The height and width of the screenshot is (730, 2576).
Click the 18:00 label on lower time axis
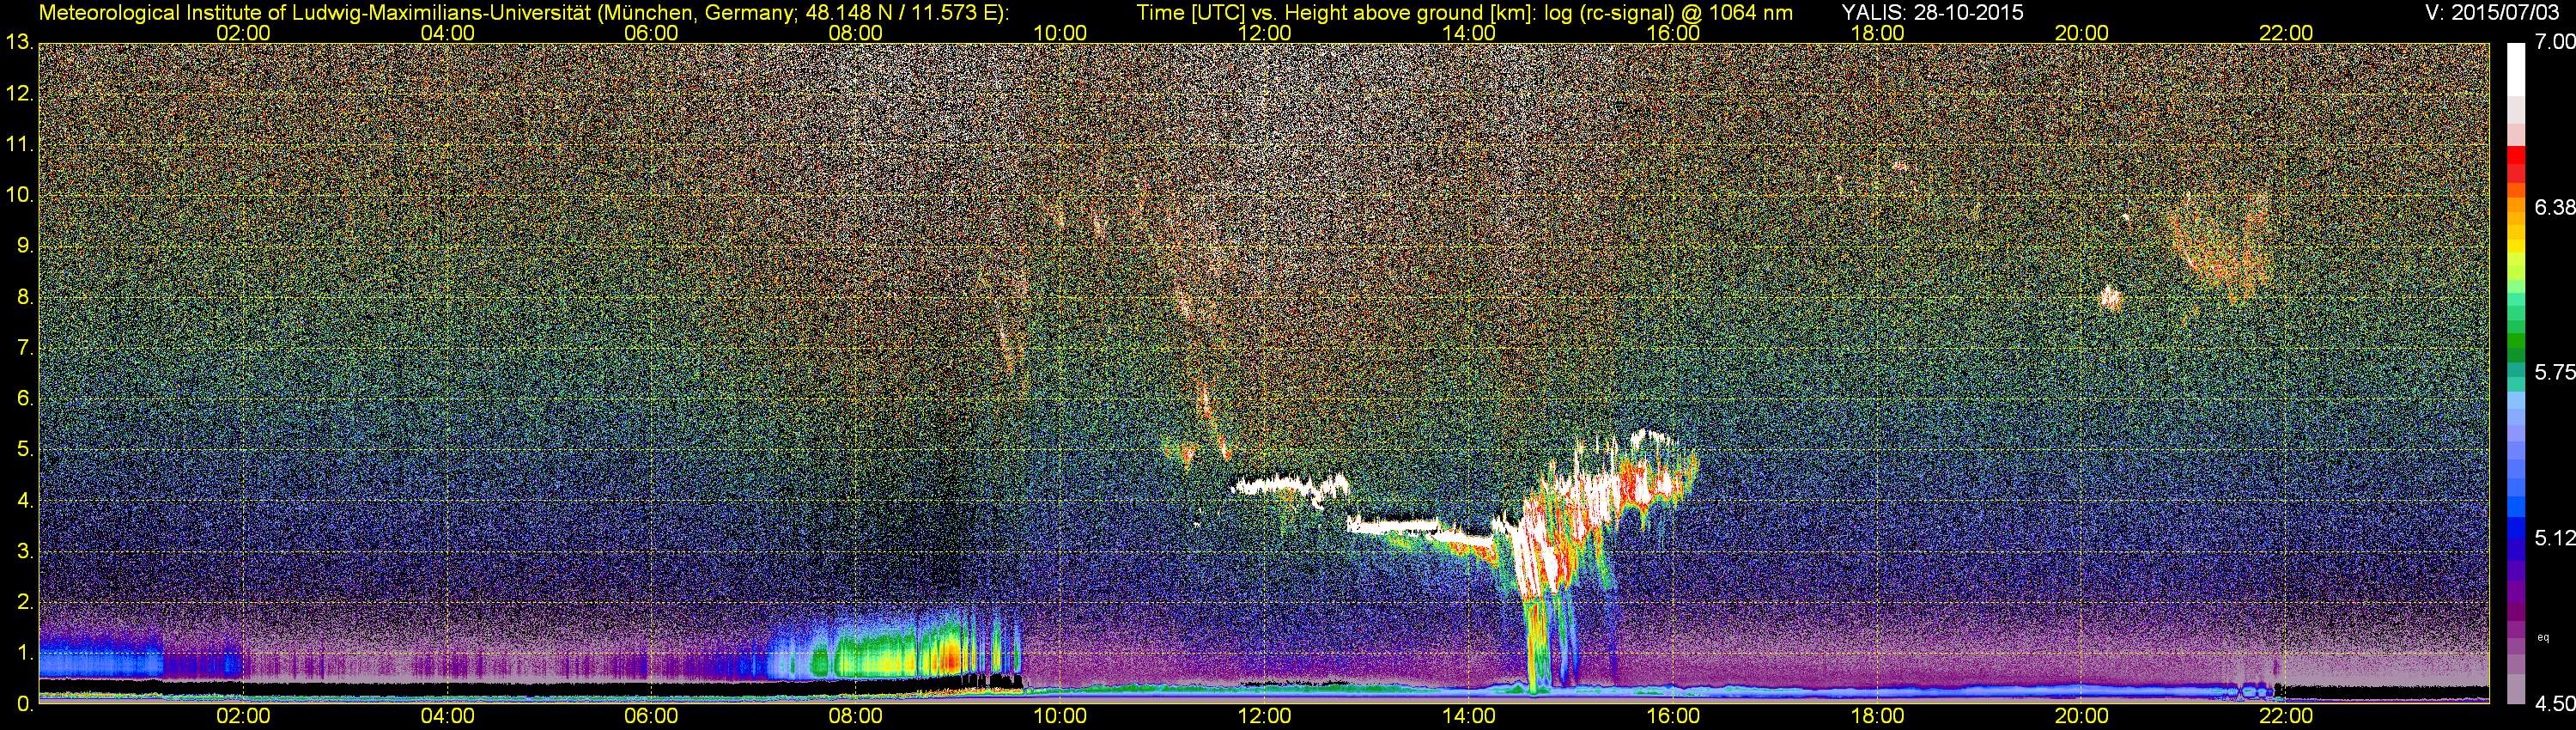pyautogui.click(x=1877, y=716)
